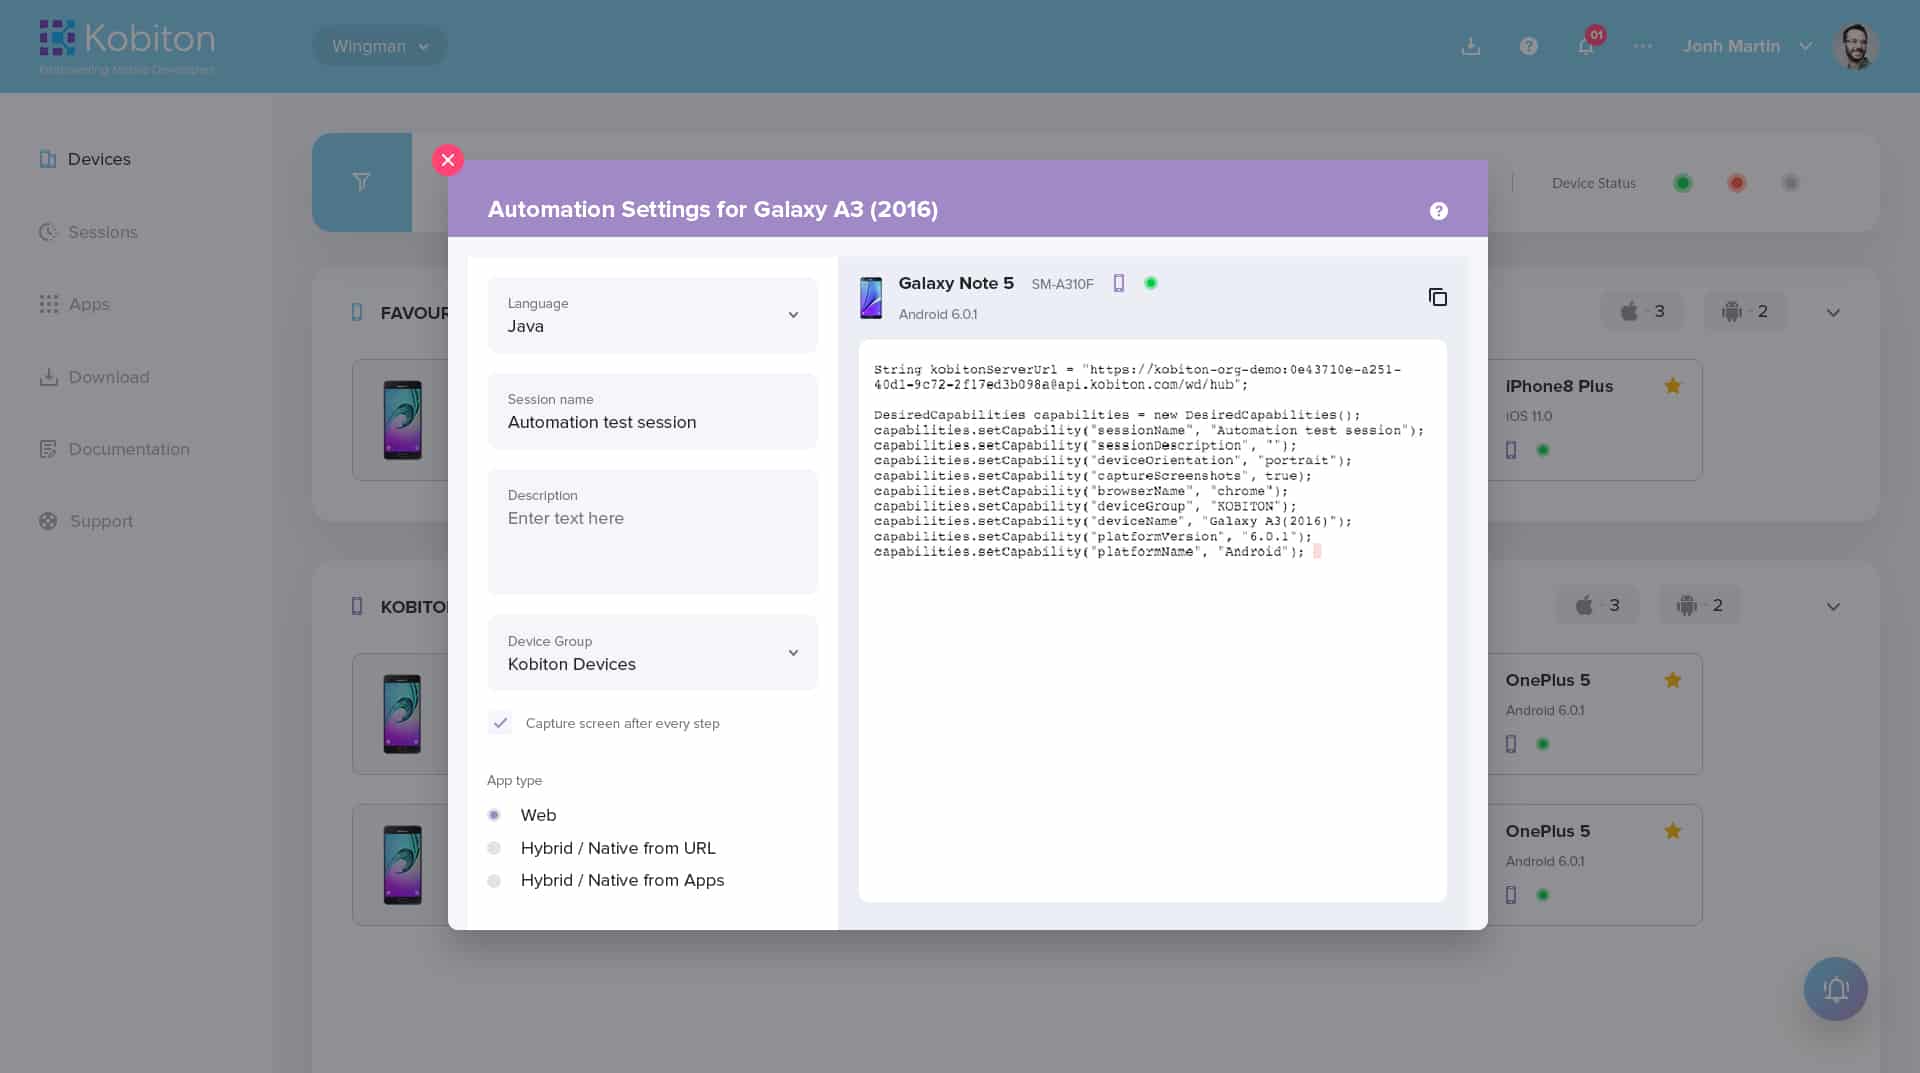Click Favourites iOS count badge
Image resolution: width=1920 pixels, height=1073 pixels.
[1641, 311]
